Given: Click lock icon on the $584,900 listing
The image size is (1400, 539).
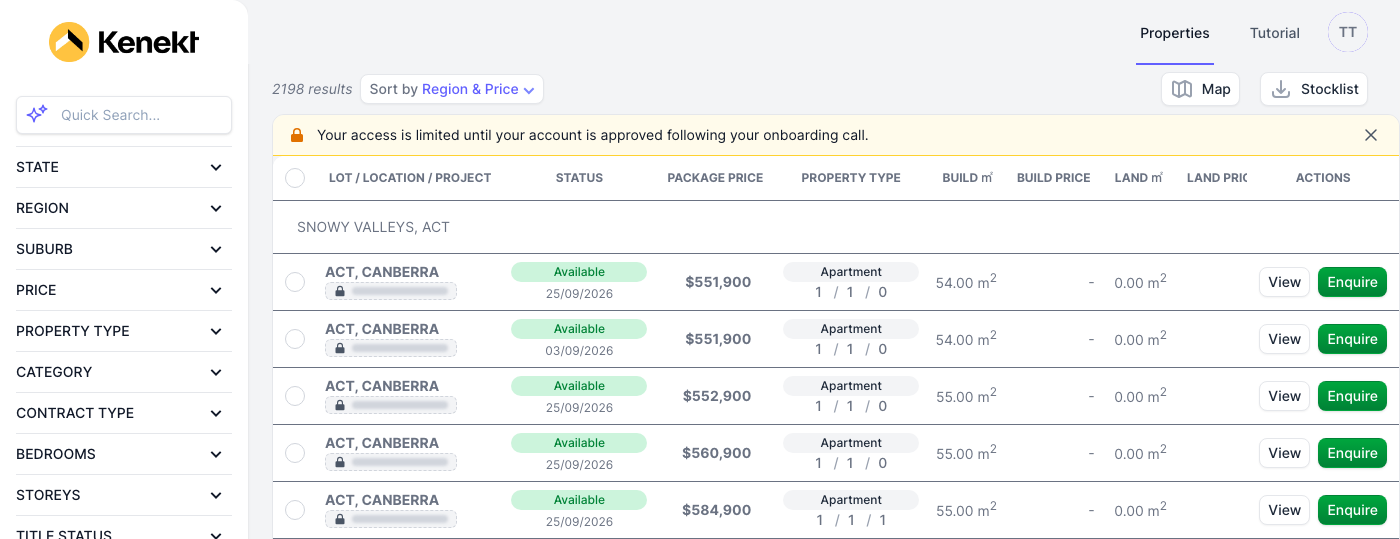Looking at the screenshot, I should [x=340, y=519].
